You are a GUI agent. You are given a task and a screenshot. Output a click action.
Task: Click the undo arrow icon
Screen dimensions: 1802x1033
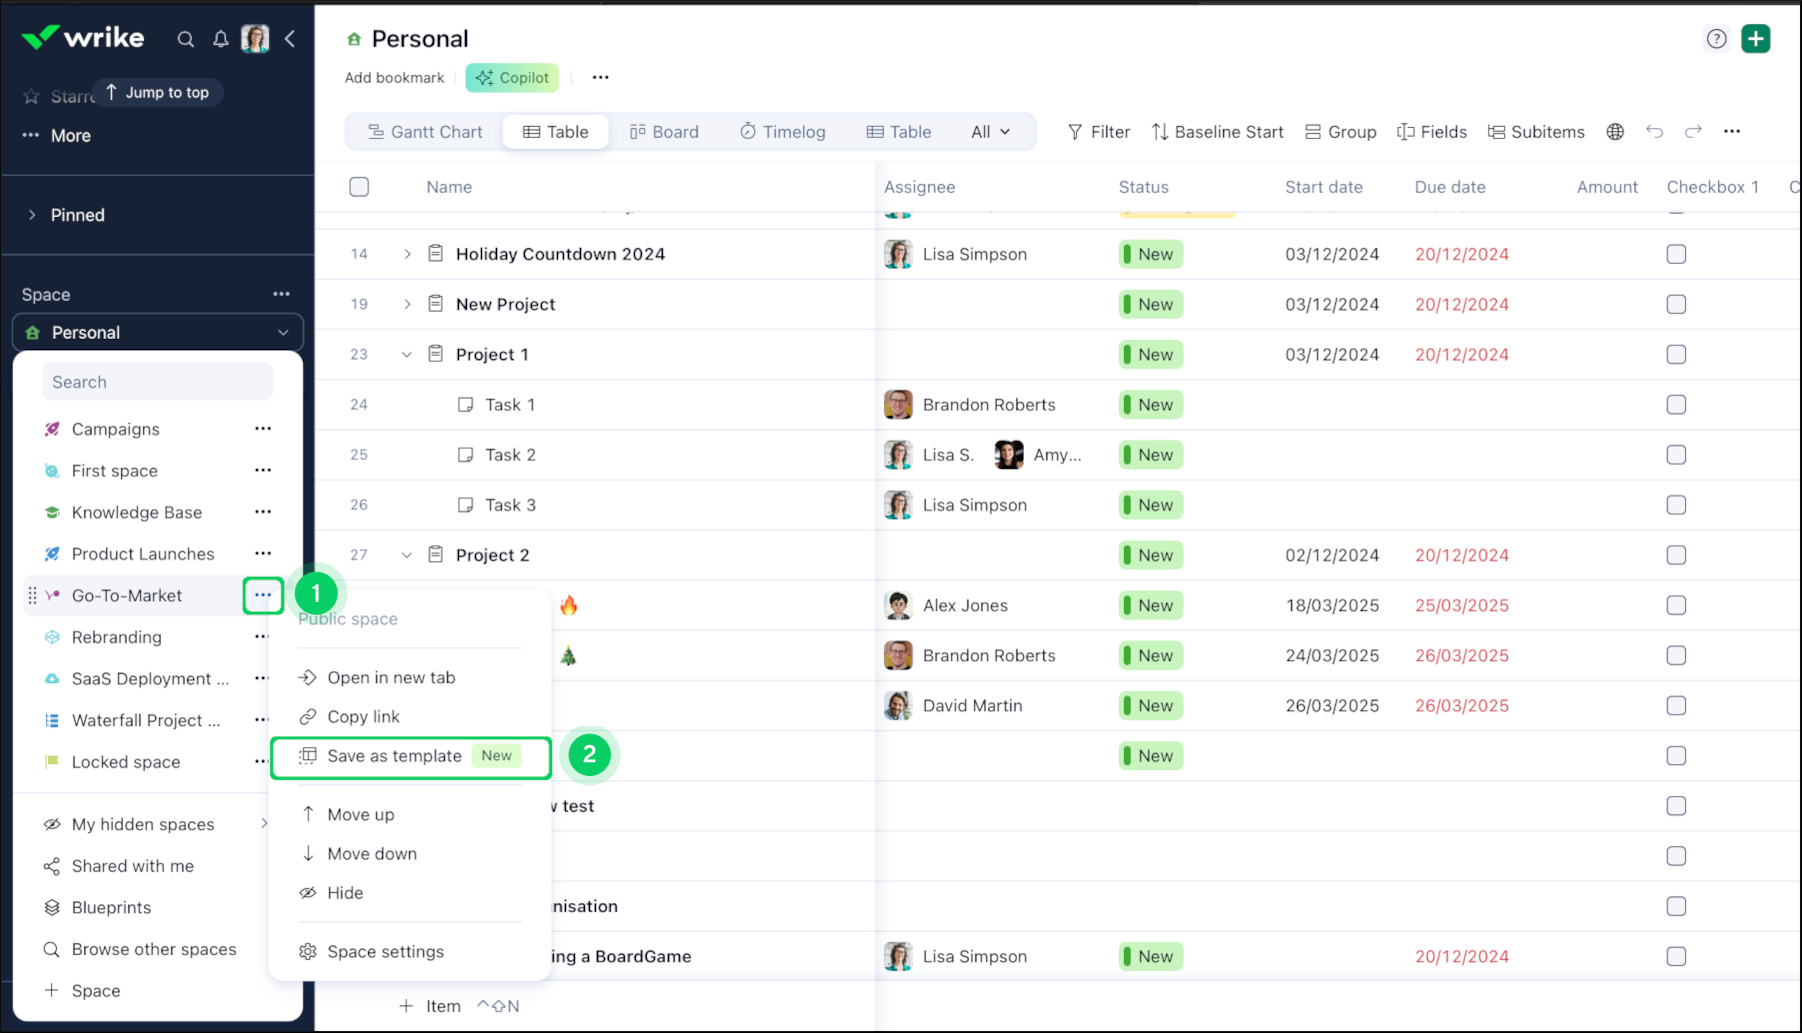[1654, 132]
